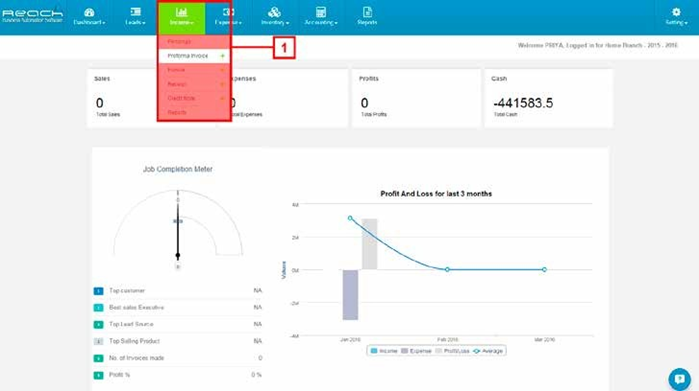Toggle the Income series in chart legend
Image resolution: width=699 pixels, height=391 pixels.
(x=384, y=351)
